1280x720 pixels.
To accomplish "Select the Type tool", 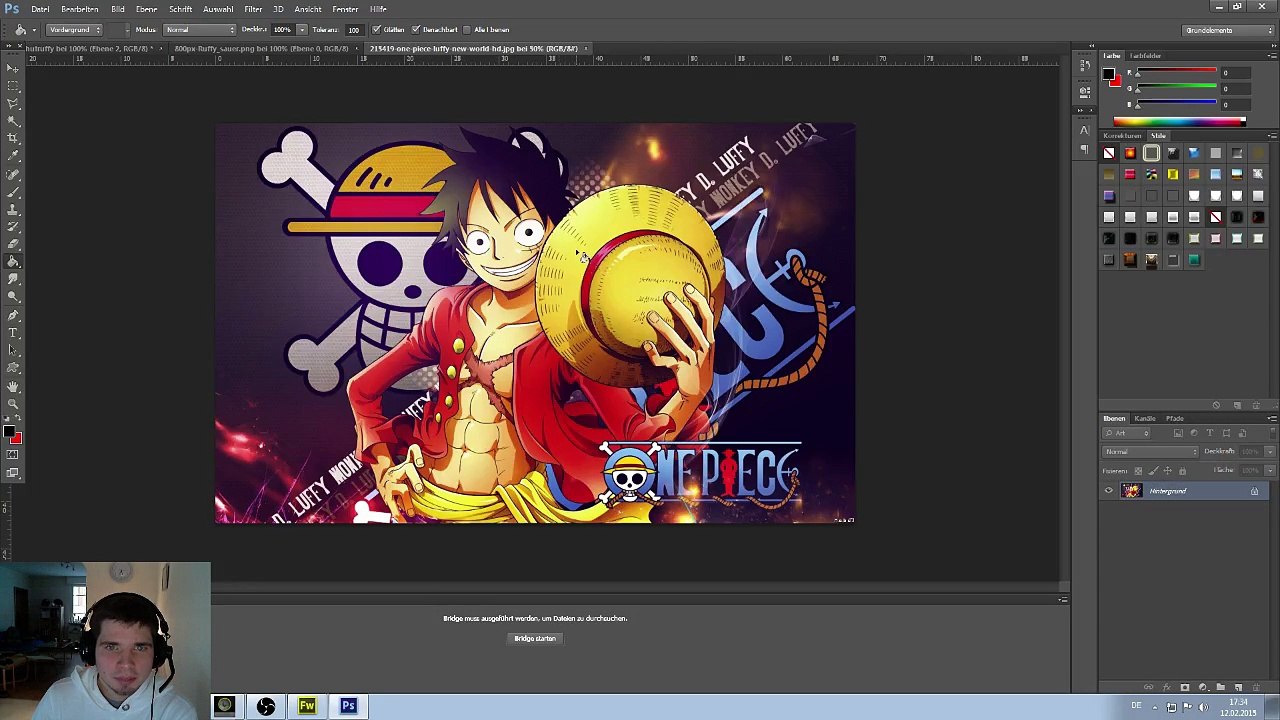I will pyautogui.click(x=12, y=332).
